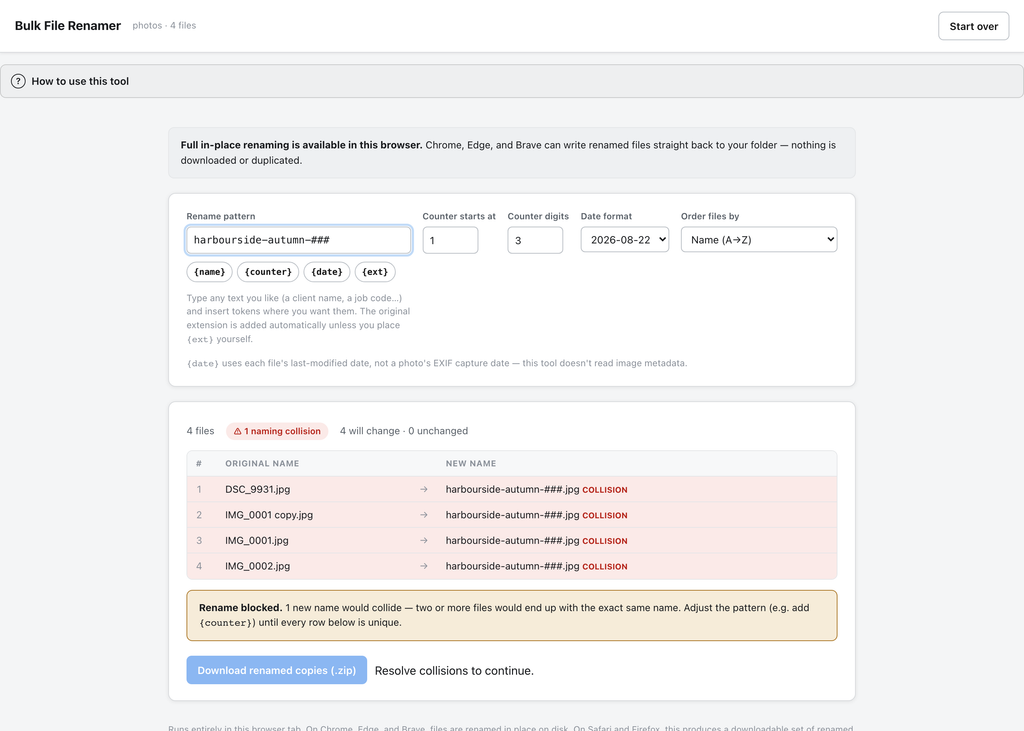This screenshot has height=731, width=1024.
Task: Click the COLLISION label in IMG_0001.jpg row
Action: point(605,541)
